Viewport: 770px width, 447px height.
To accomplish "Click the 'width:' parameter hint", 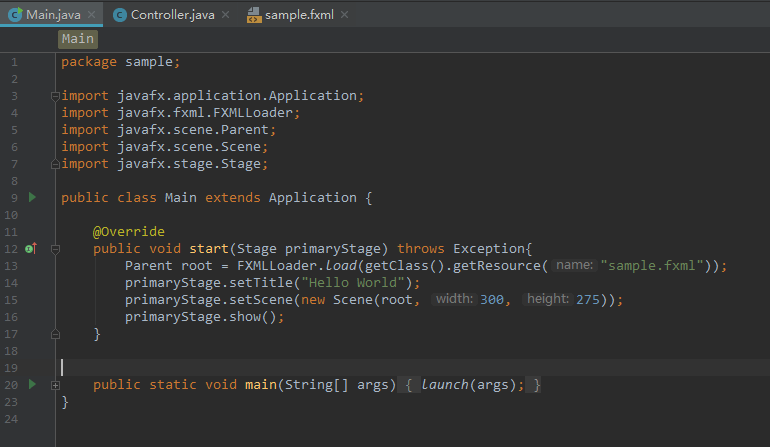I will (454, 299).
